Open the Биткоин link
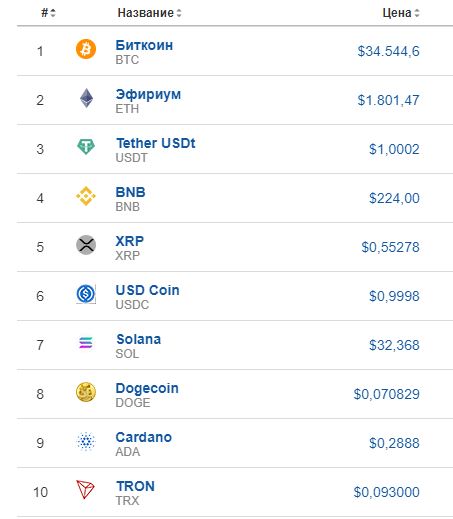Image resolution: width=453 pixels, height=519 pixels. pos(144,45)
